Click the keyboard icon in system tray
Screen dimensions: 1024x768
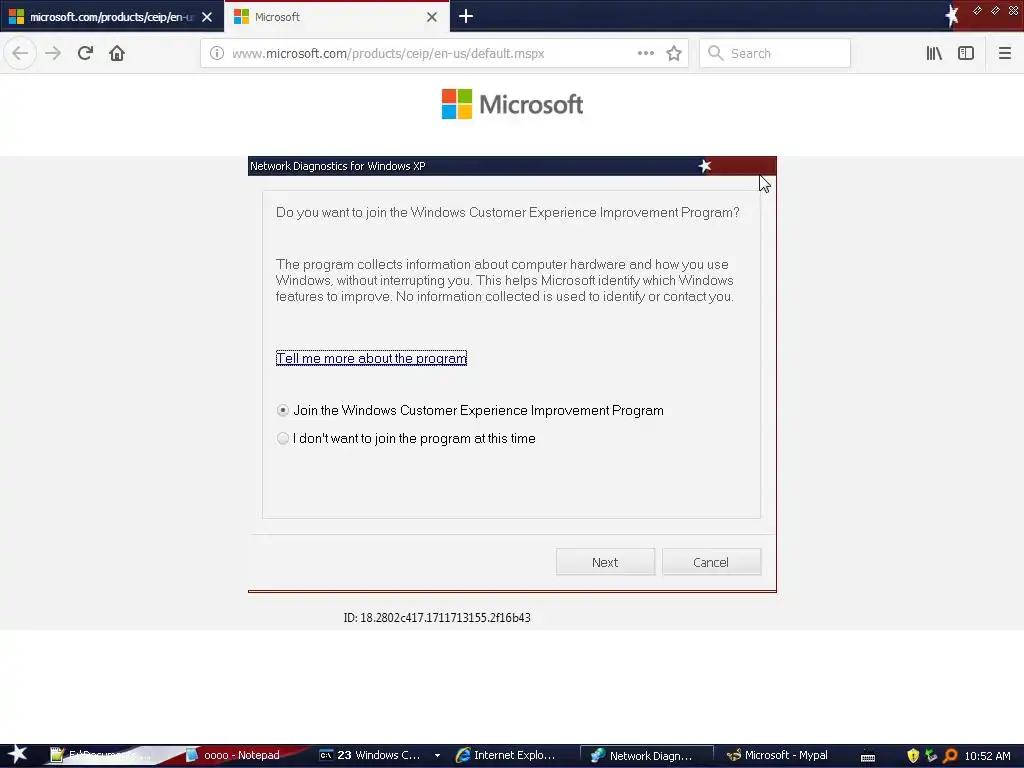pos(868,756)
